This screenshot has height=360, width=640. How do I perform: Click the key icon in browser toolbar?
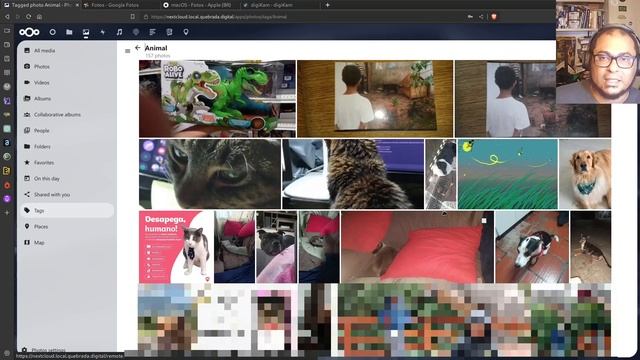pyautogui.click(x=470, y=17)
